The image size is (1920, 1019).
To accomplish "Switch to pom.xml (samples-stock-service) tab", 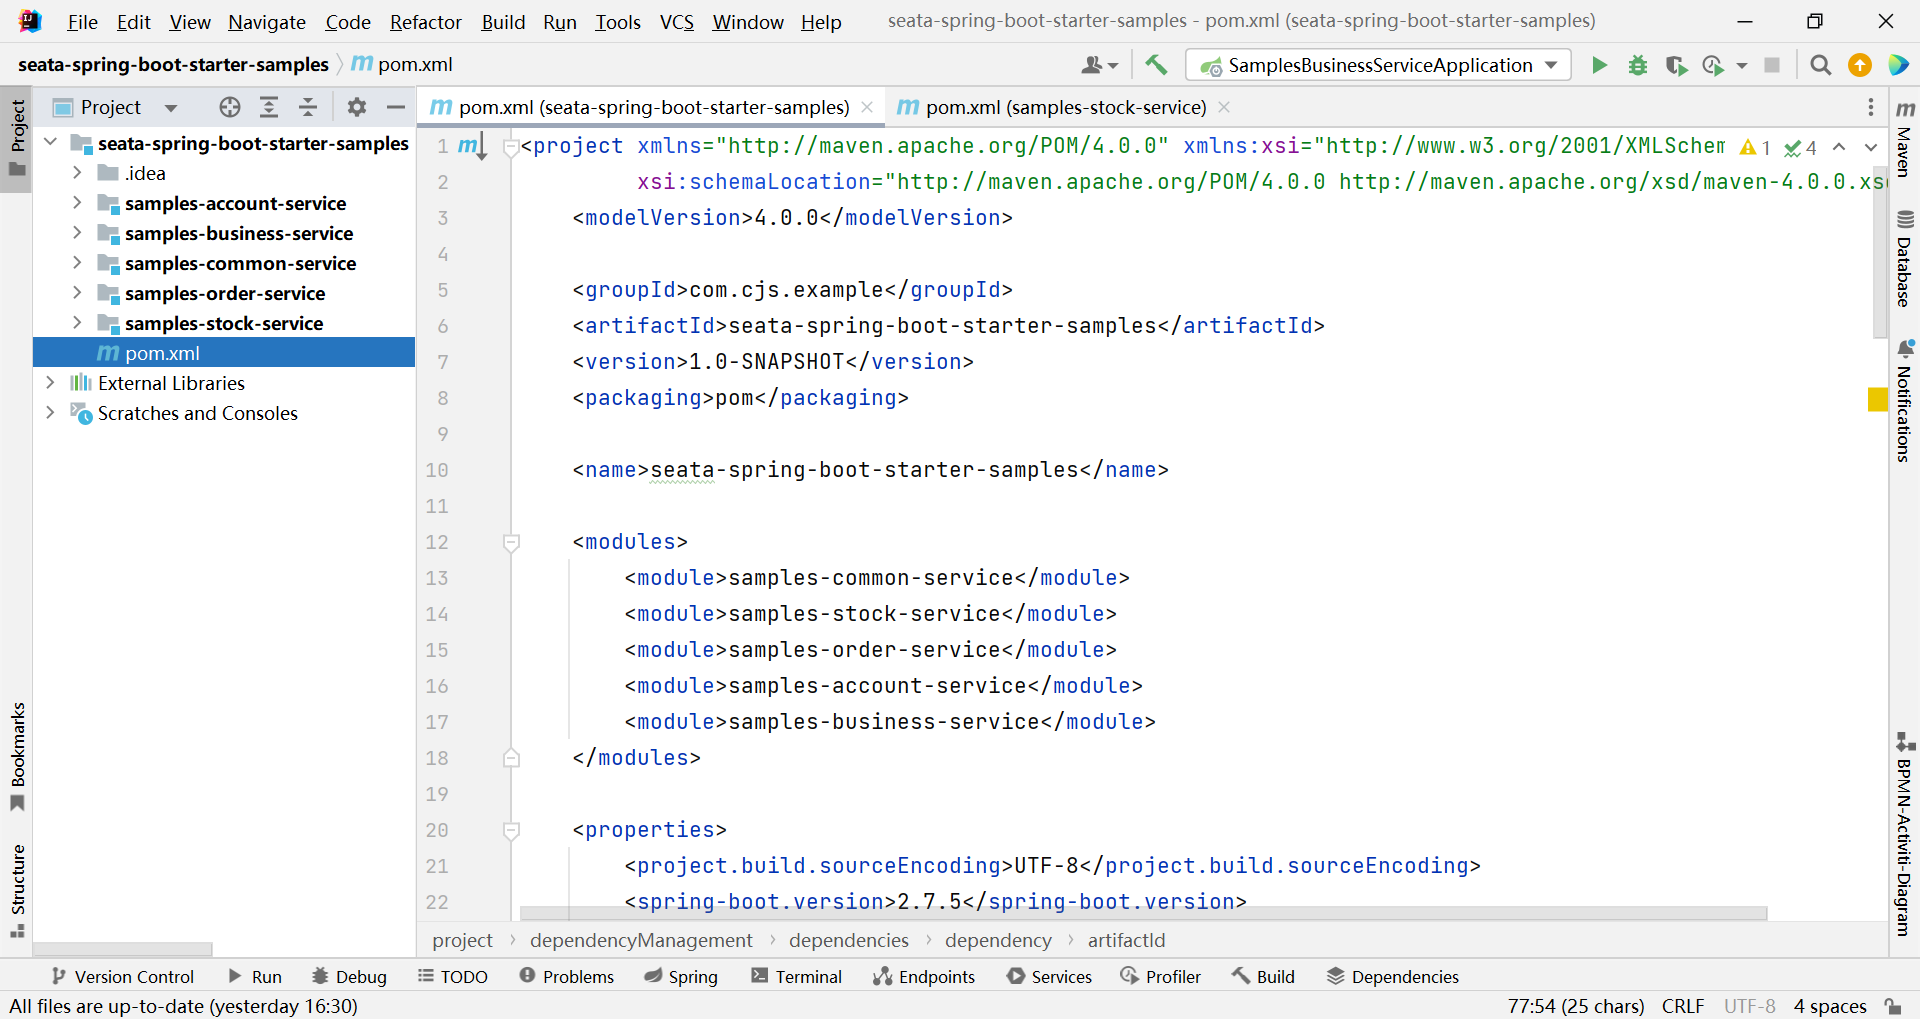I will click(x=1064, y=107).
